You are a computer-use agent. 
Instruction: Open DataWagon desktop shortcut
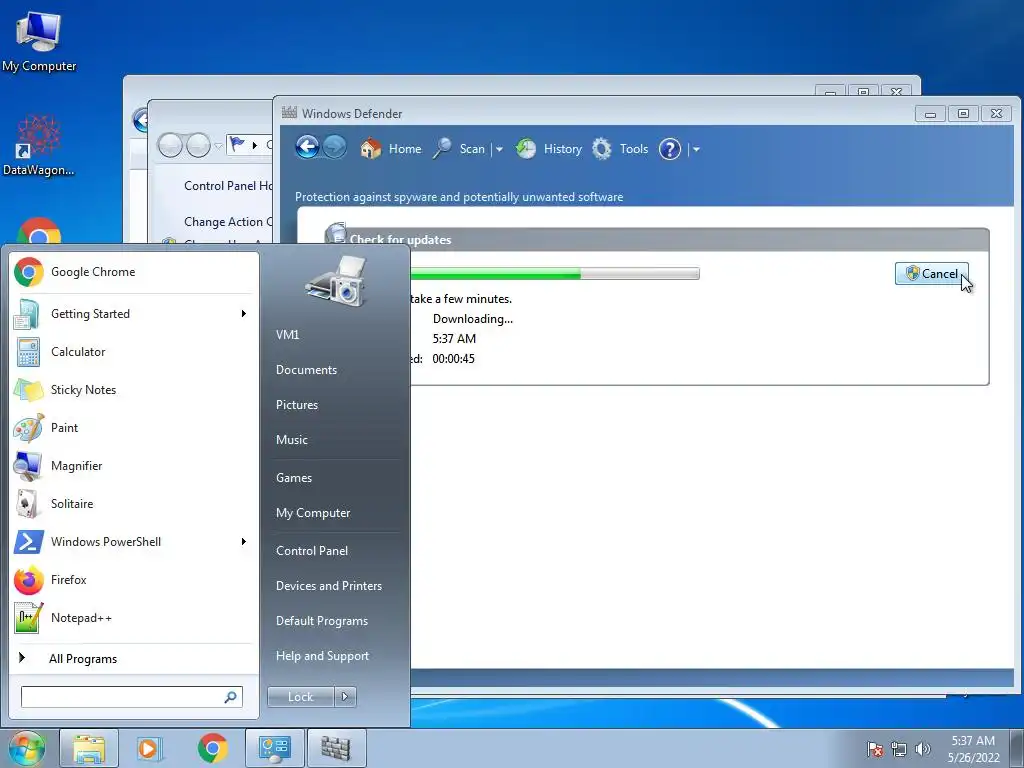(39, 145)
